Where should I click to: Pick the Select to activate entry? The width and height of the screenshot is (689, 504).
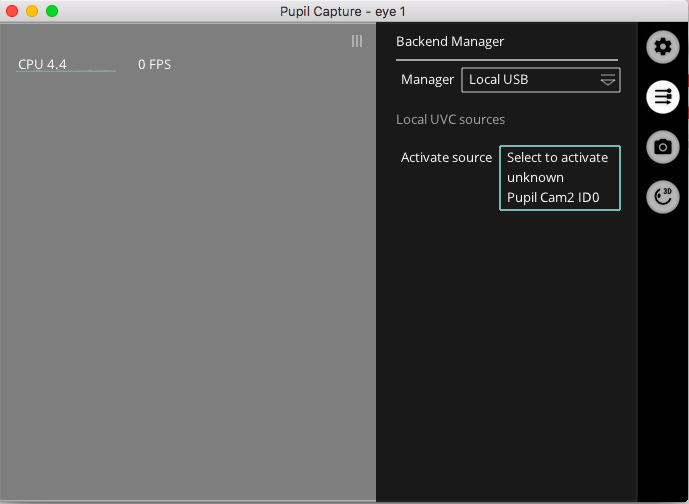coord(557,157)
